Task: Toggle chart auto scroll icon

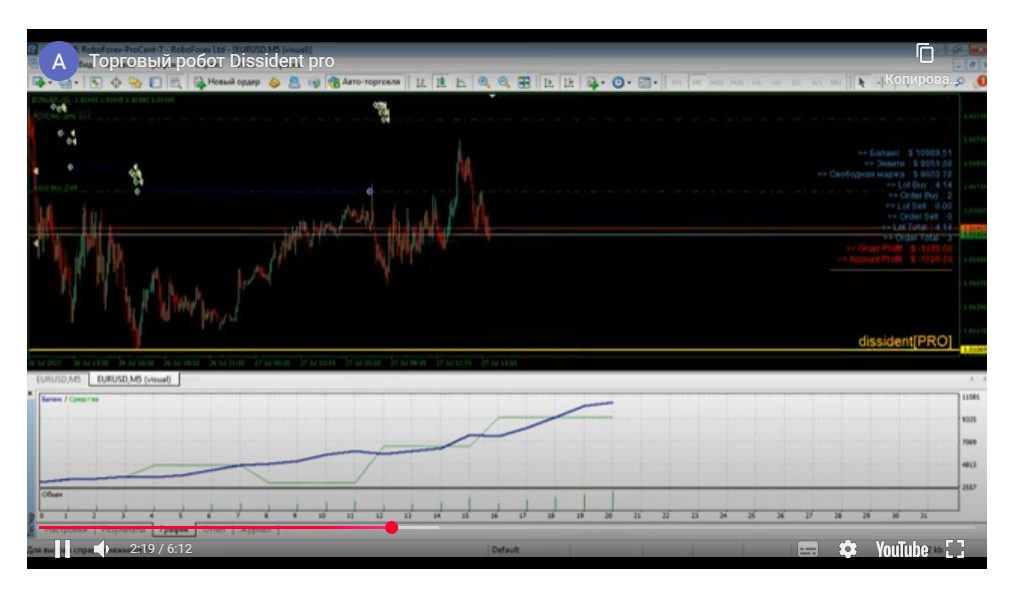Action: coord(549,82)
